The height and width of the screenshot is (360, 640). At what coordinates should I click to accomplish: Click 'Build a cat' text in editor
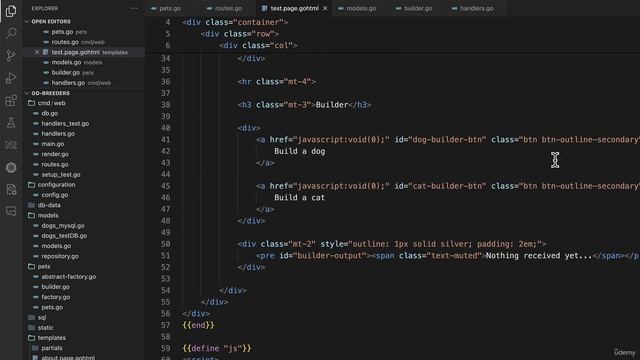pyautogui.click(x=300, y=198)
